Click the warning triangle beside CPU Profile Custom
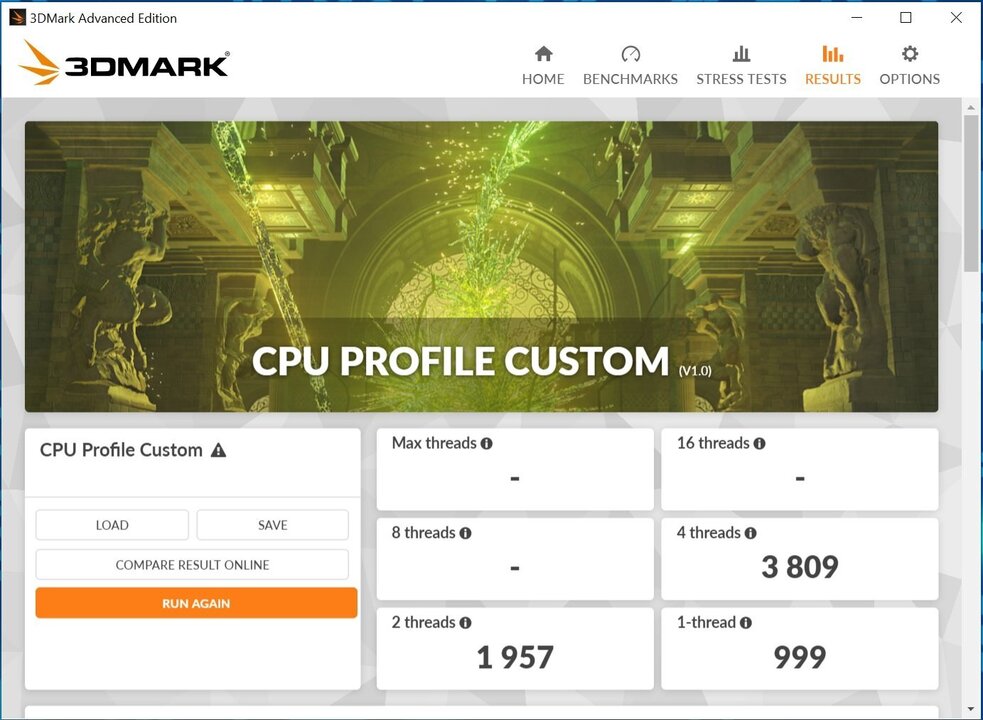Screen dimensions: 983x720 pos(218,451)
